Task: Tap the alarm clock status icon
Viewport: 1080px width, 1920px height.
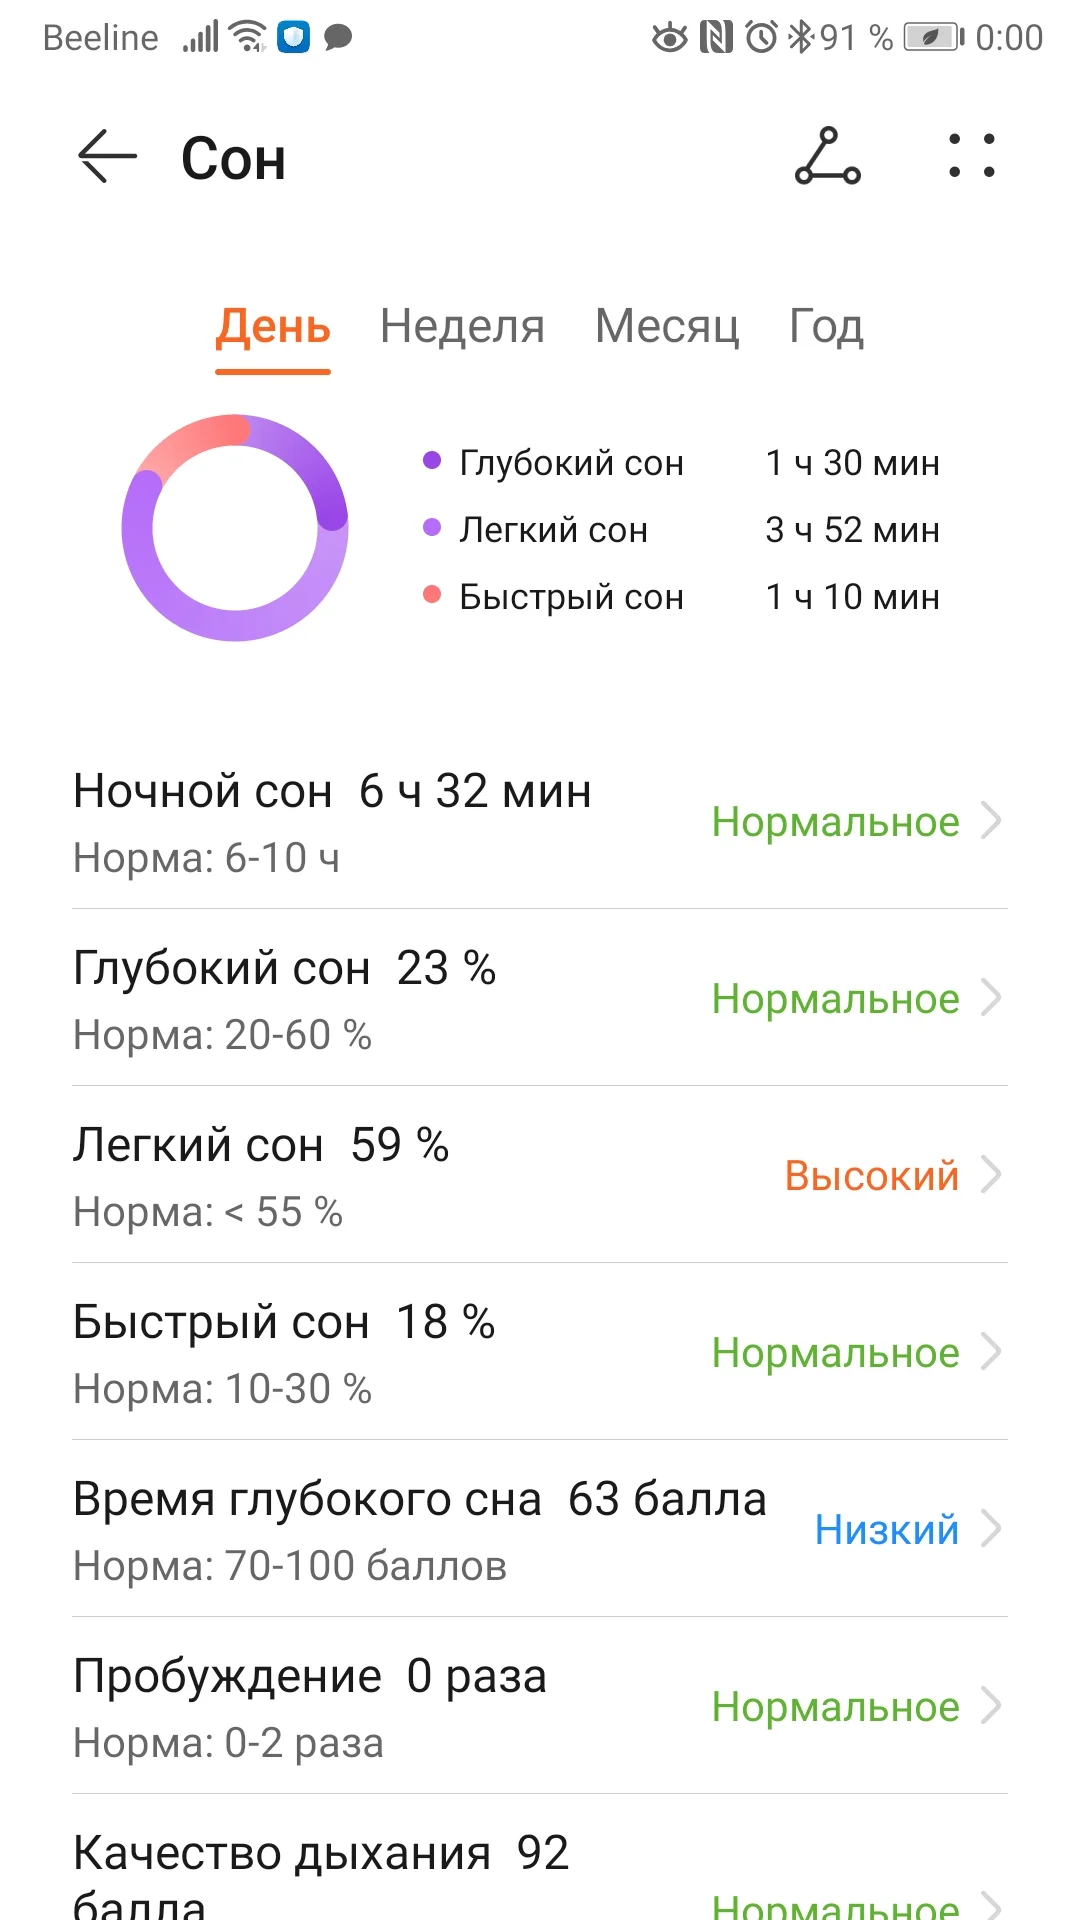Action: tap(761, 38)
